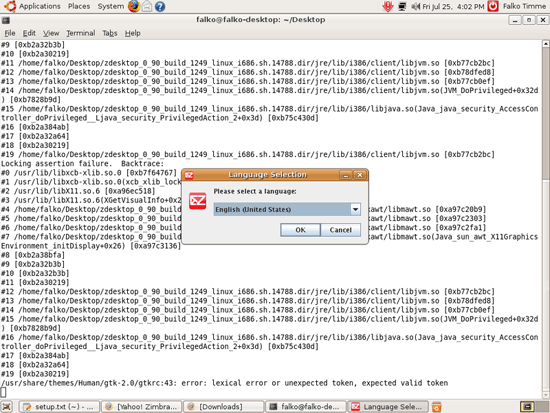Launch Firefox from the top panel icon
This screenshot has height=413, width=550.
[134, 6]
